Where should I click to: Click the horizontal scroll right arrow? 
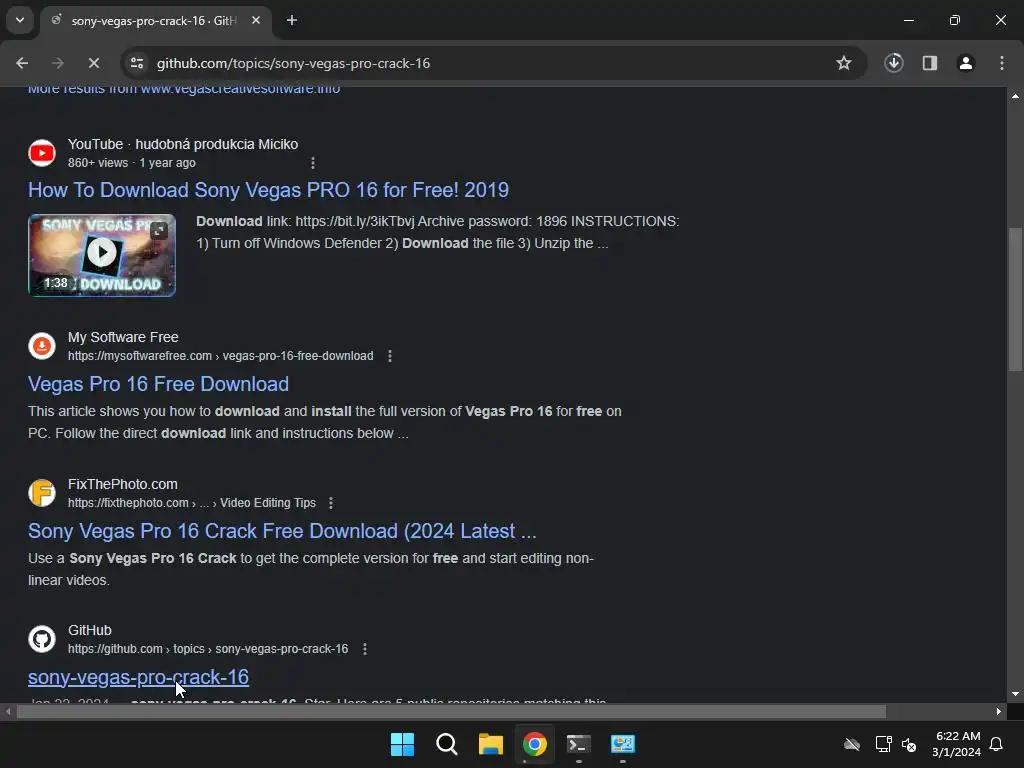coord(999,711)
